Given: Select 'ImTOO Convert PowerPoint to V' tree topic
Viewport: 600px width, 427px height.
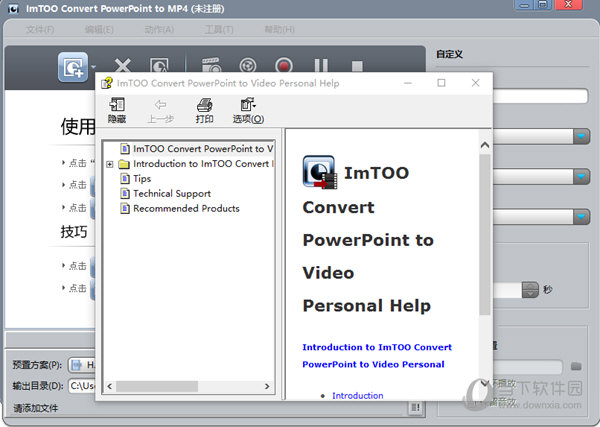Looking at the screenshot, I should 203,148.
